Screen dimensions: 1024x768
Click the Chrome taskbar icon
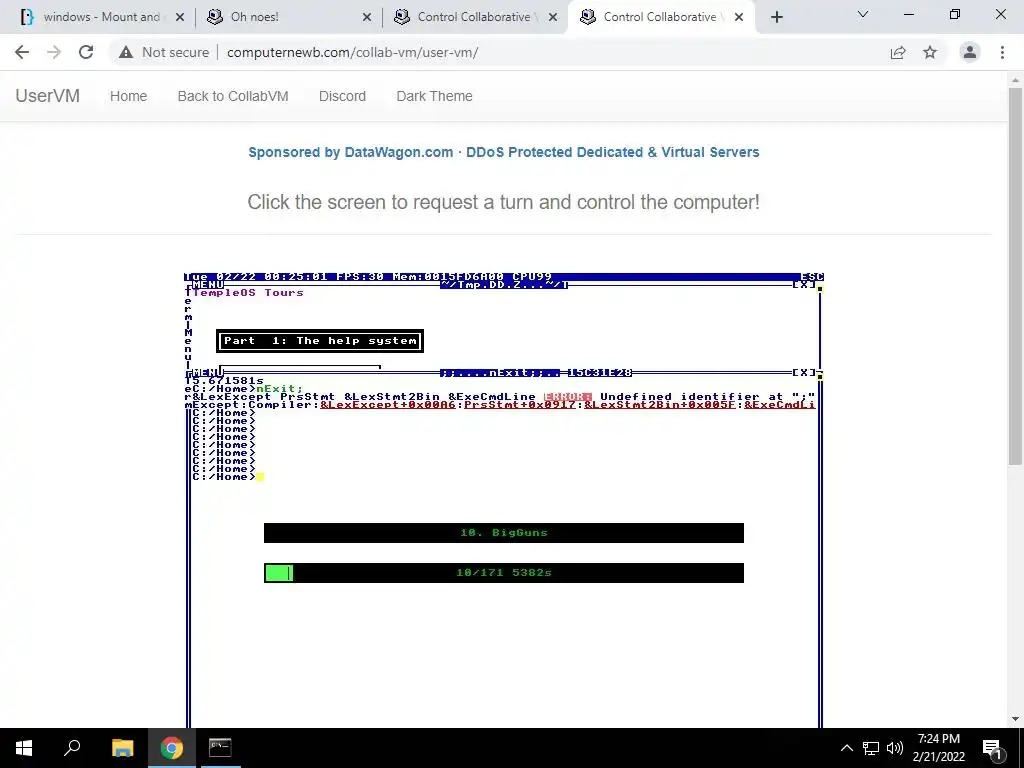(x=172, y=748)
